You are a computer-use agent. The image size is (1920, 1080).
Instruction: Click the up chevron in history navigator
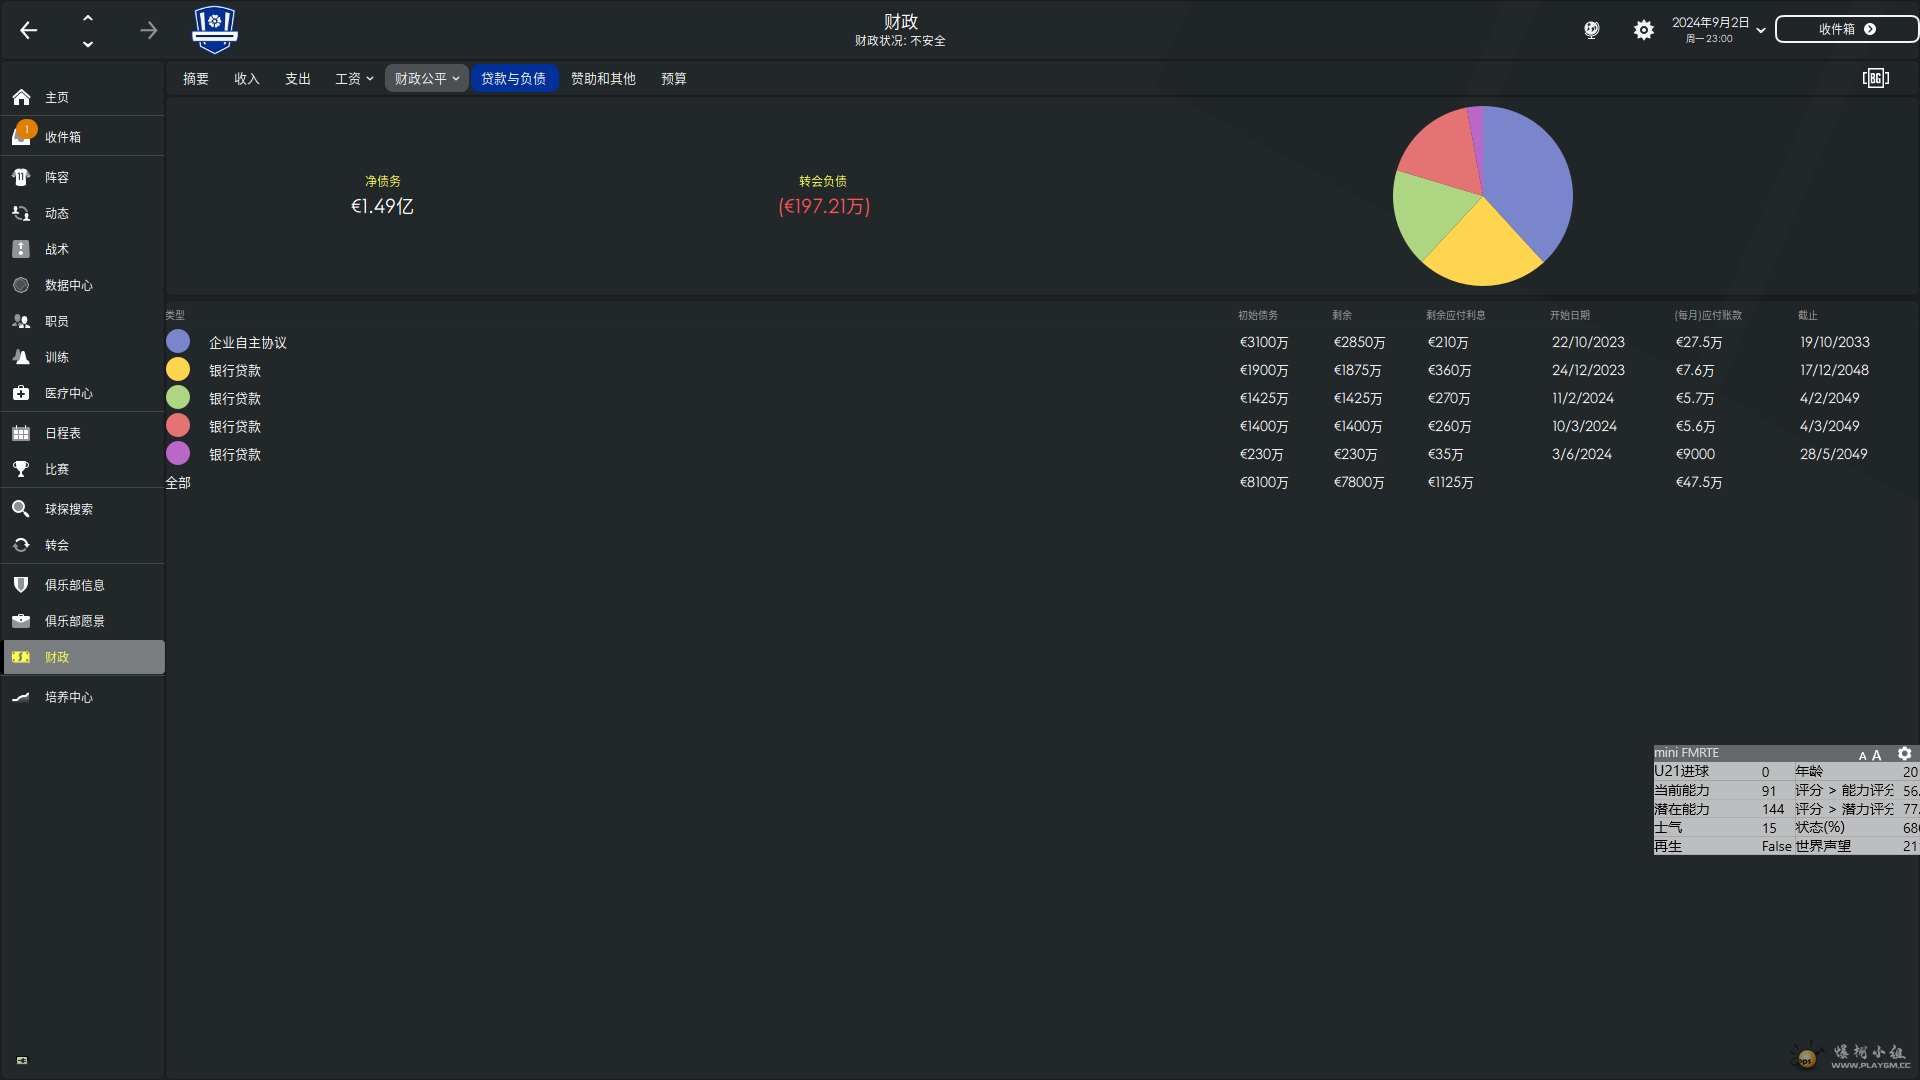(88, 18)
